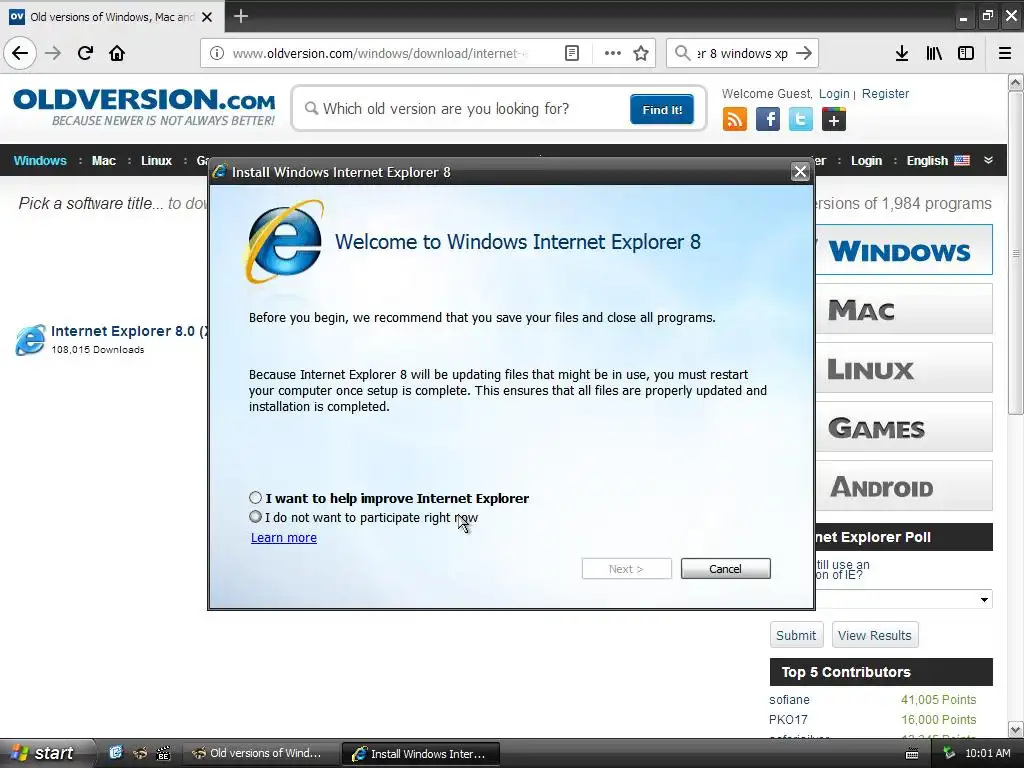Viewport: 1024px width, 768px height.
Task: Open the MAC category banner
Action: [x=904, y=309]
